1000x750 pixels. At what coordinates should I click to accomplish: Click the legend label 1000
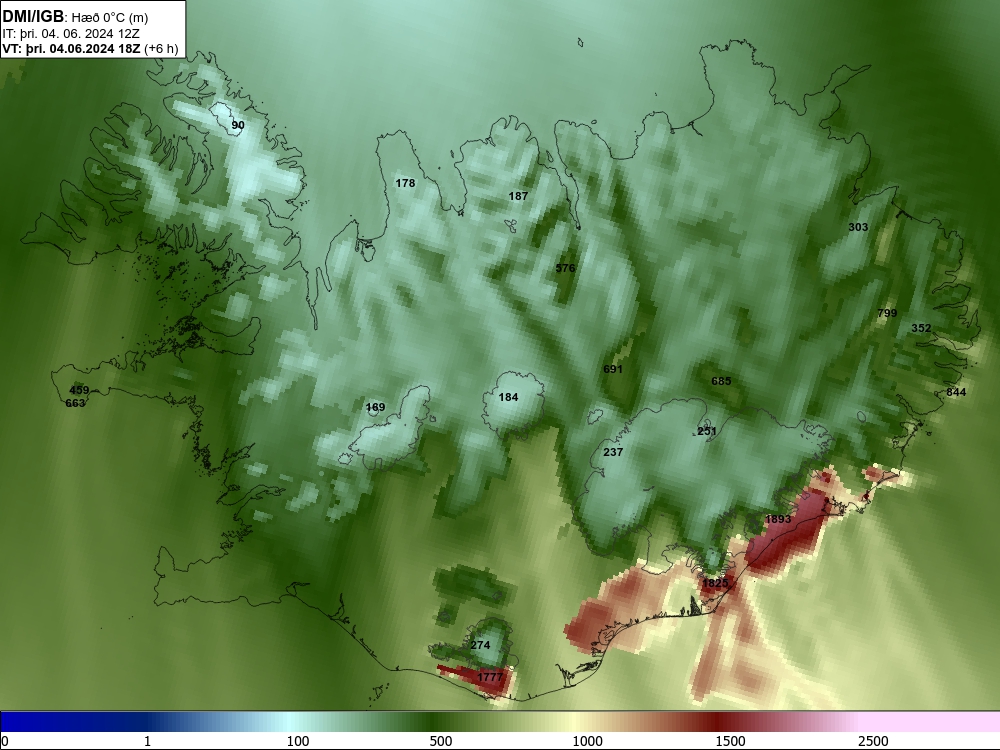tap(587, 741)
